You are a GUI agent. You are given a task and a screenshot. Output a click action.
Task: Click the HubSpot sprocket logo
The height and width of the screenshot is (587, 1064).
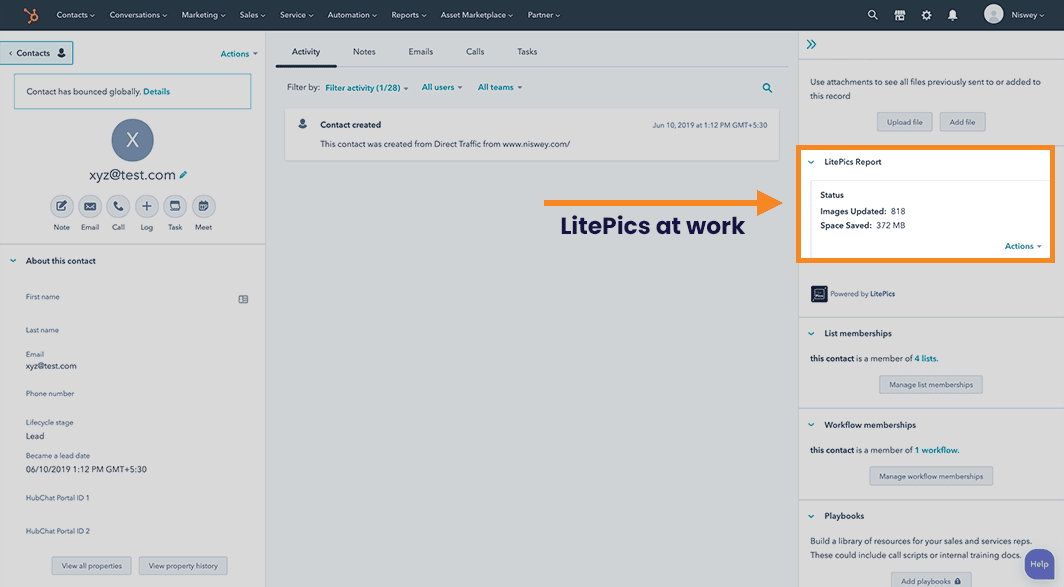(31, 15)
